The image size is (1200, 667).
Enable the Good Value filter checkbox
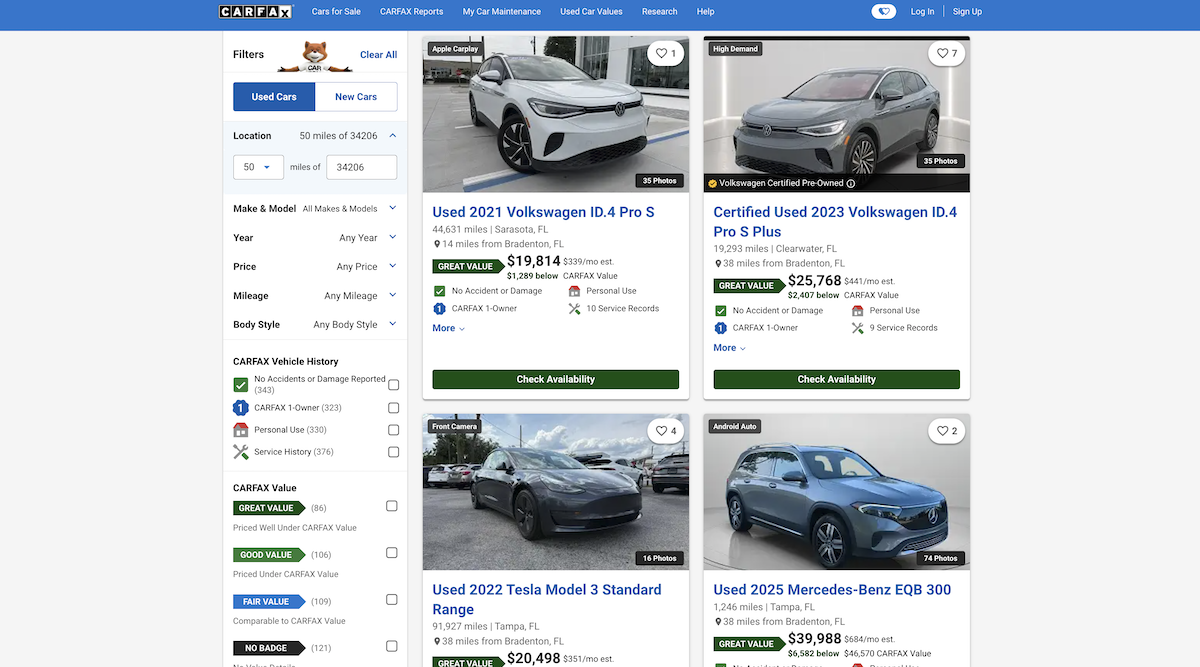pos(392,553)
